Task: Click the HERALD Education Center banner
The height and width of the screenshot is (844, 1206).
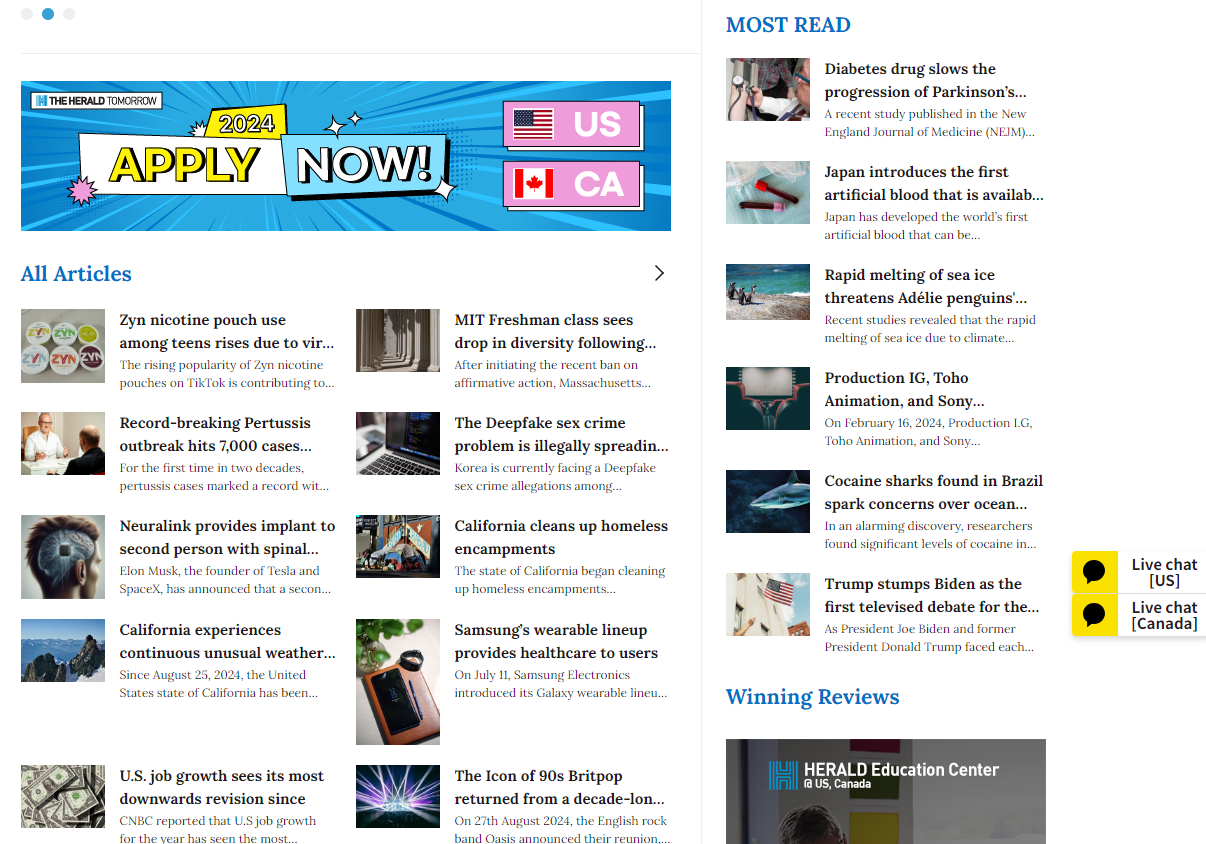Action: point(886,791)
